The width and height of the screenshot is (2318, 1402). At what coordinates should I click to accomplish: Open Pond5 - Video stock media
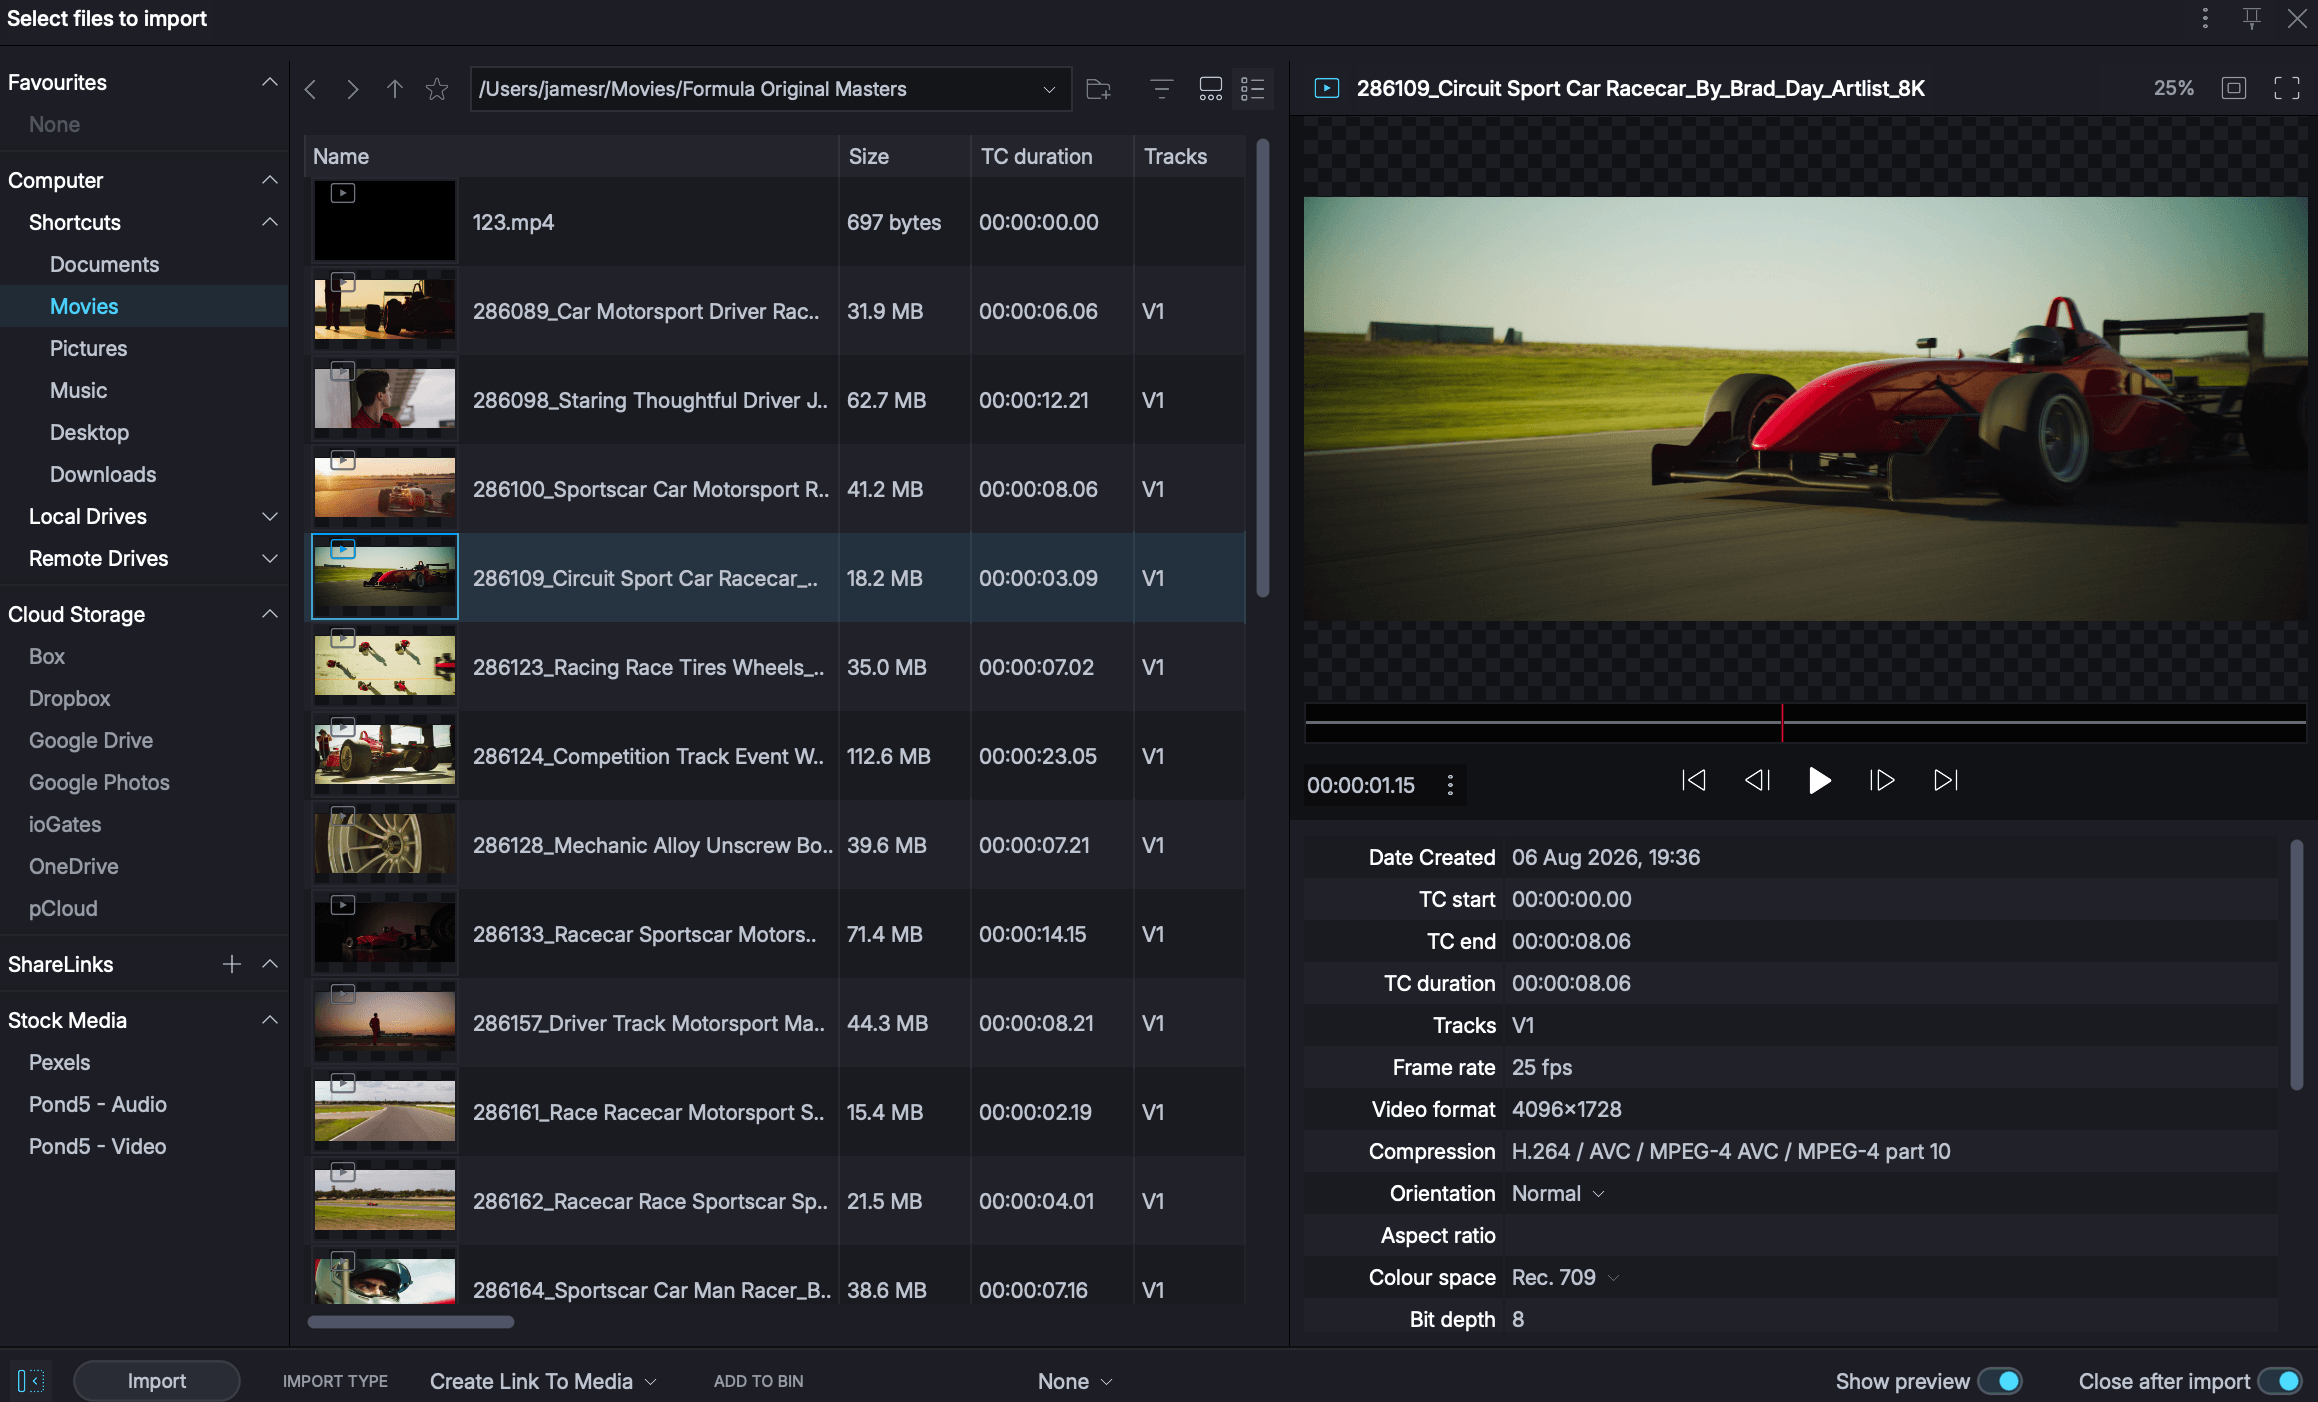tap(97, 1147)
